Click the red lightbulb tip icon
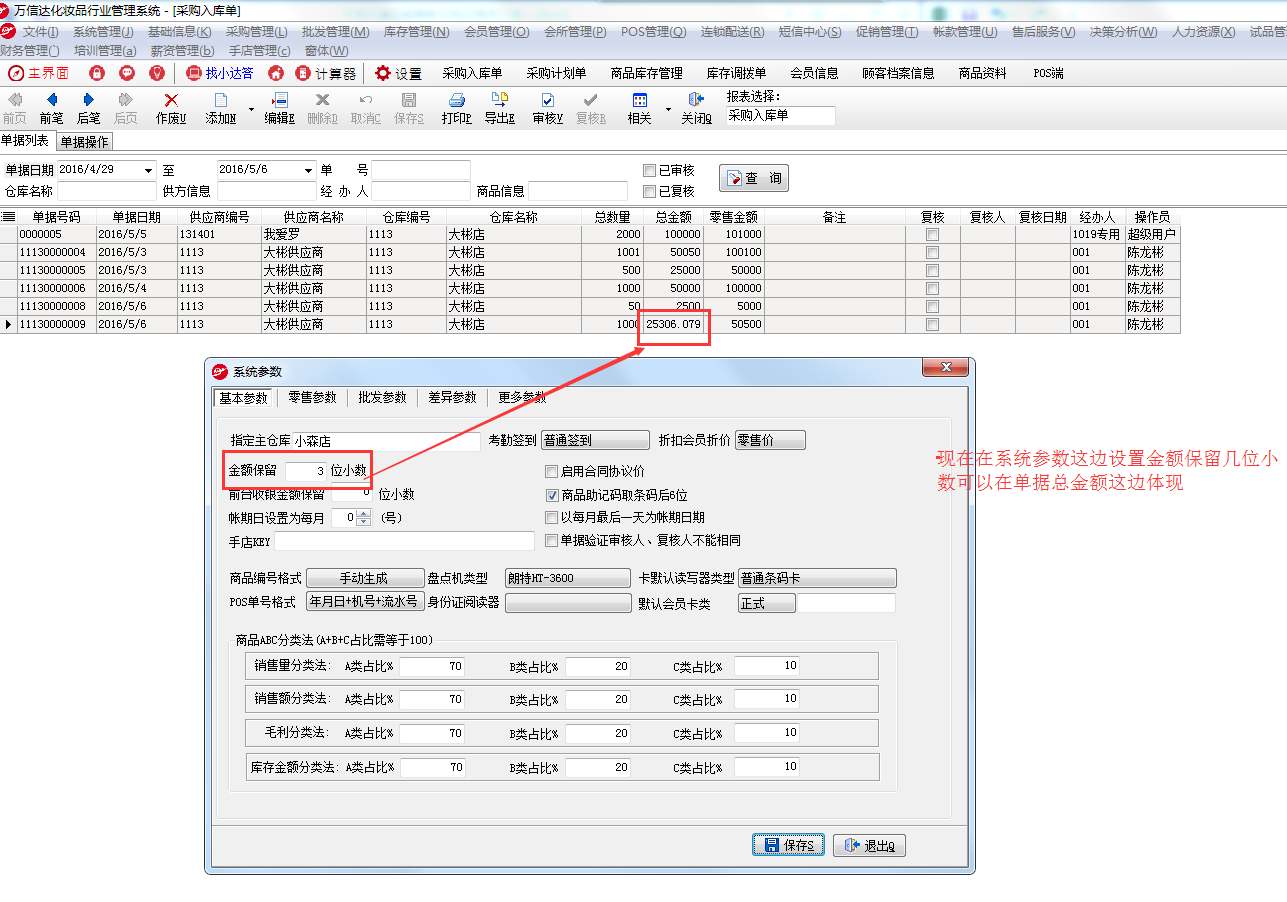The image size is (1287, 902). point(157,73)
